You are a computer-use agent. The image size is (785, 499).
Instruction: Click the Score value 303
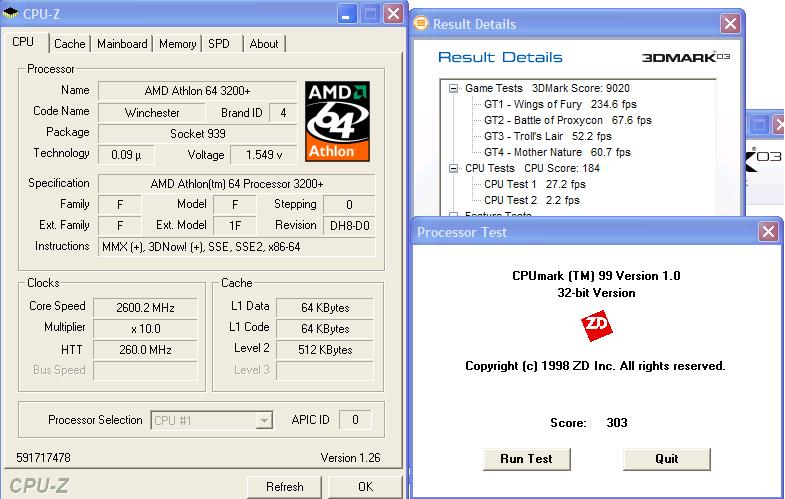[617, 423]
